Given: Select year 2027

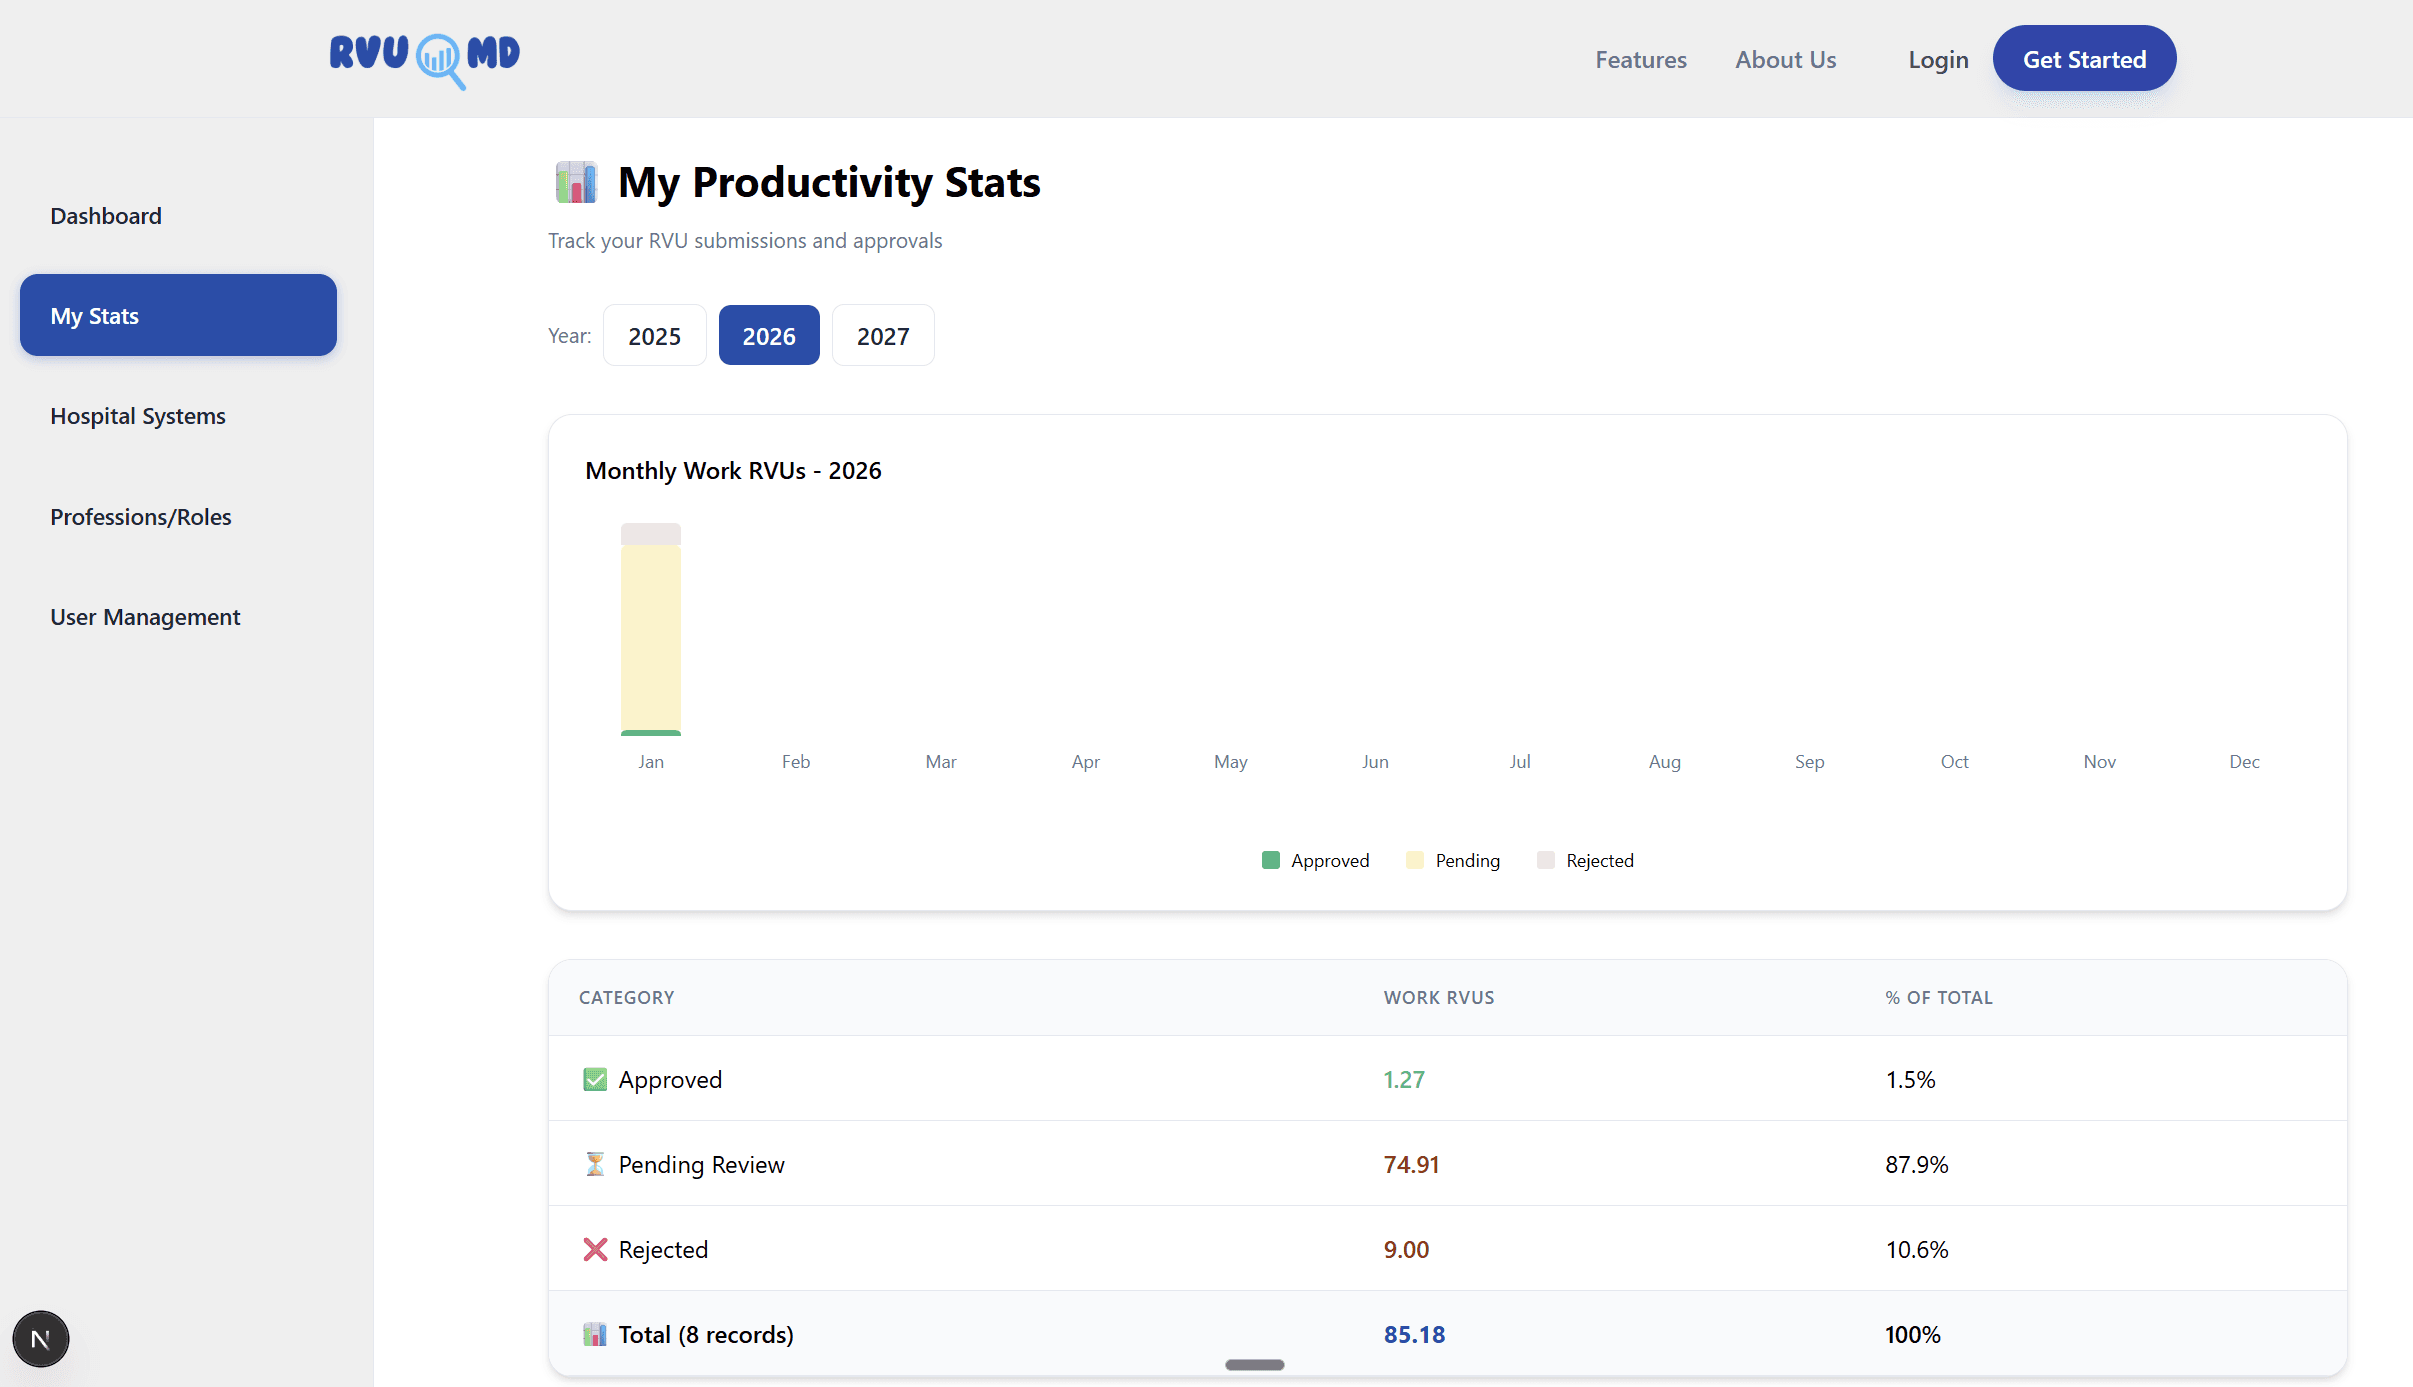Looking at the screenshot, I should pyautogui.click(x=882, y=335).
